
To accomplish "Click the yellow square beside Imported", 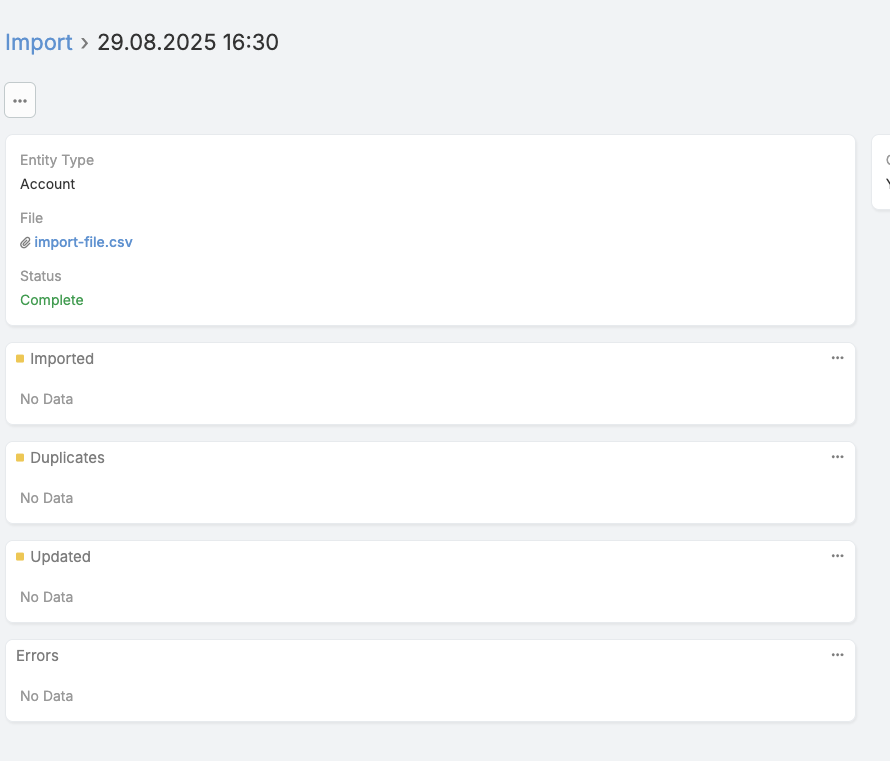I will coord(20,359).
